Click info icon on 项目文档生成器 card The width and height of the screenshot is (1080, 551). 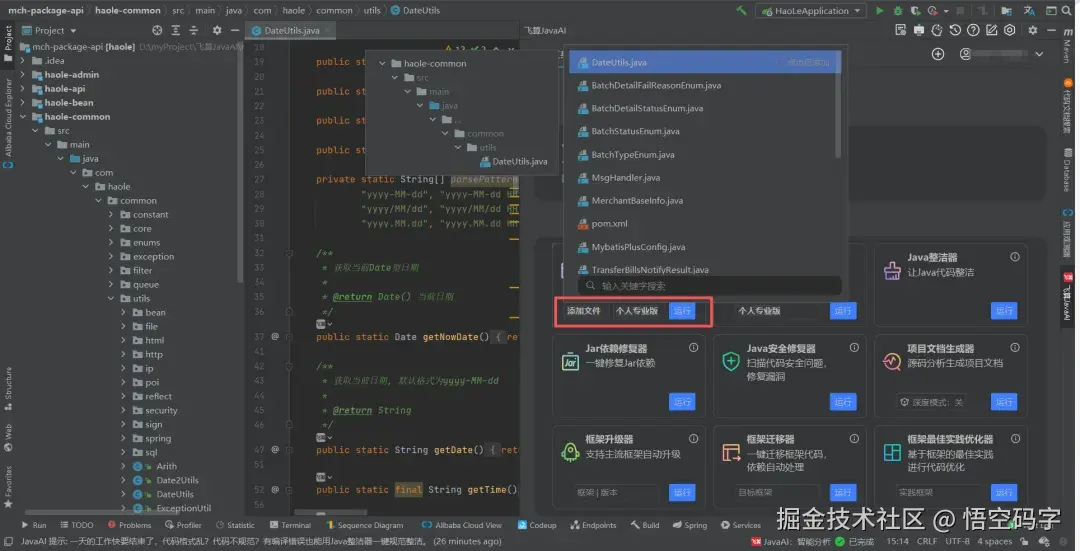pos(1015,348)
